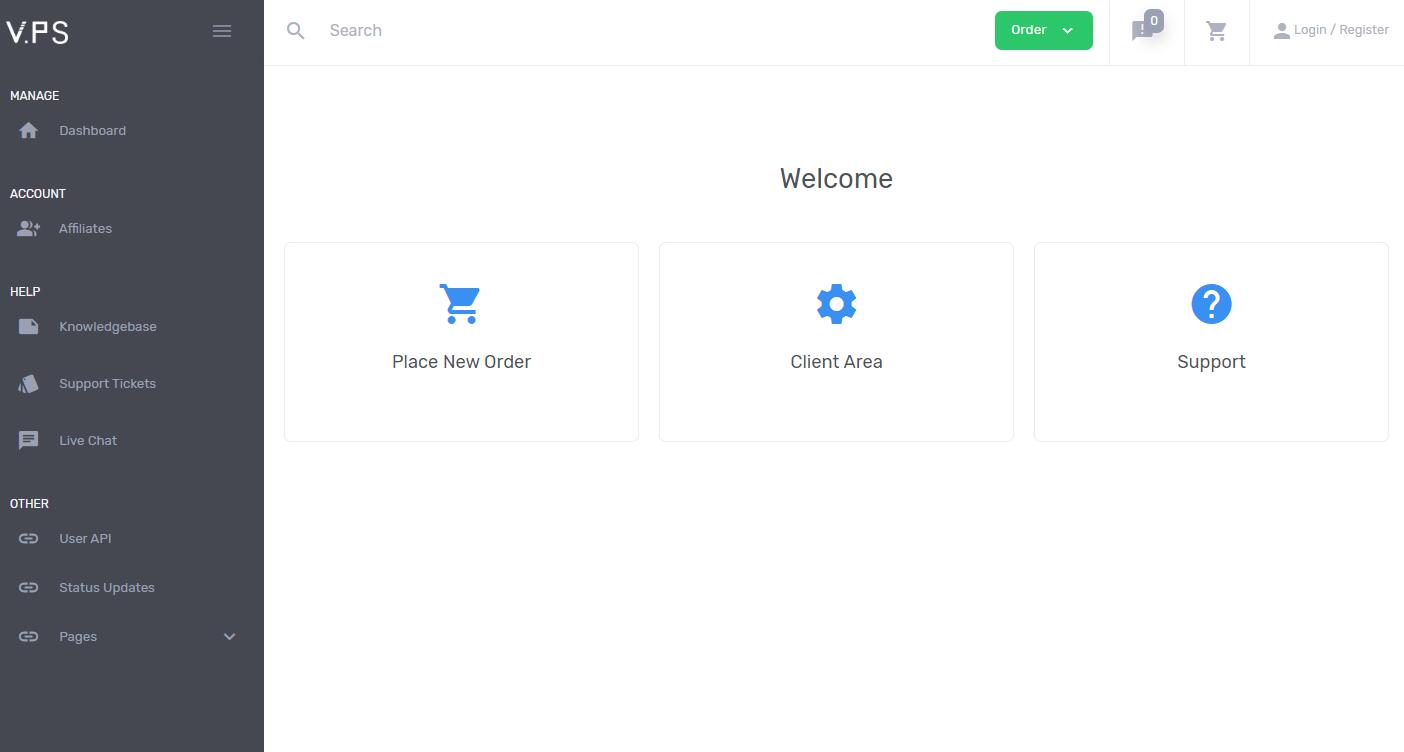Screen dimensions: 1404x752
Task: Click the Status Updates link icon
Action: (28, 588)
